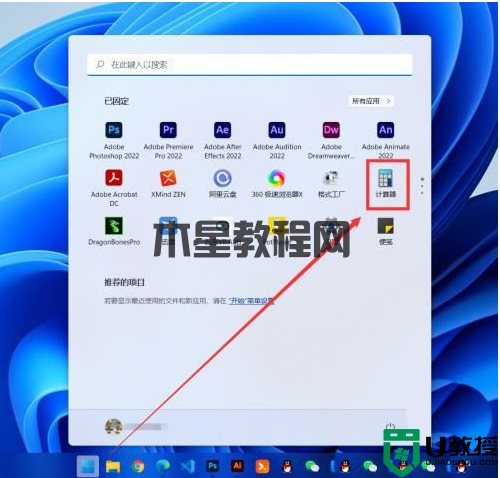Screen dimensions: 500x478
Task: Launch XMind ZEN
Action: pos(168,184)
